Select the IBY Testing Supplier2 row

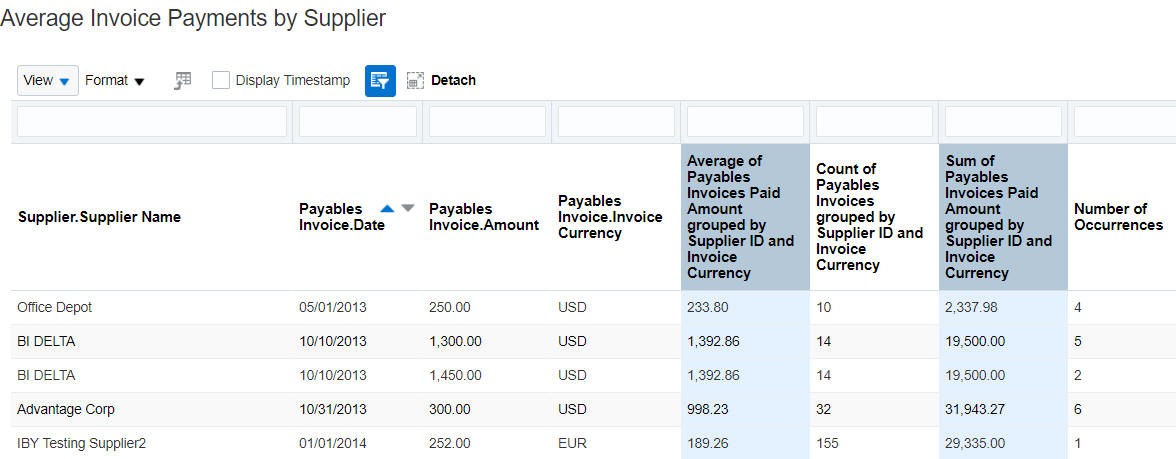click(x=593, y=443)
